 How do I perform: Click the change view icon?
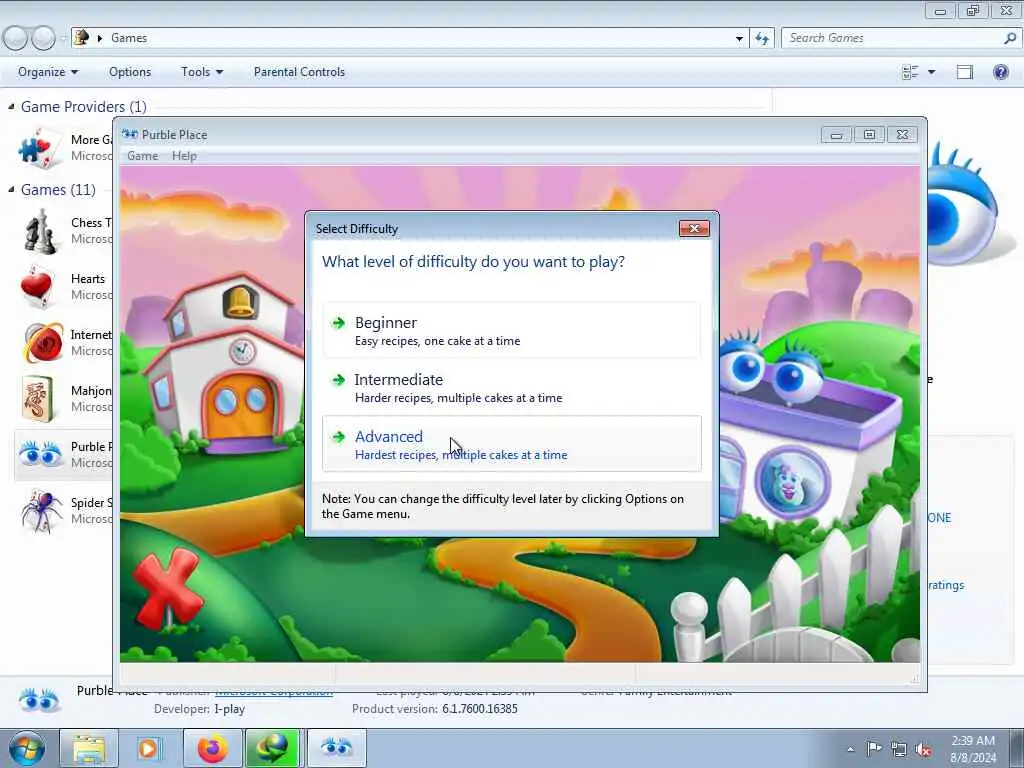tap(910, 72)
